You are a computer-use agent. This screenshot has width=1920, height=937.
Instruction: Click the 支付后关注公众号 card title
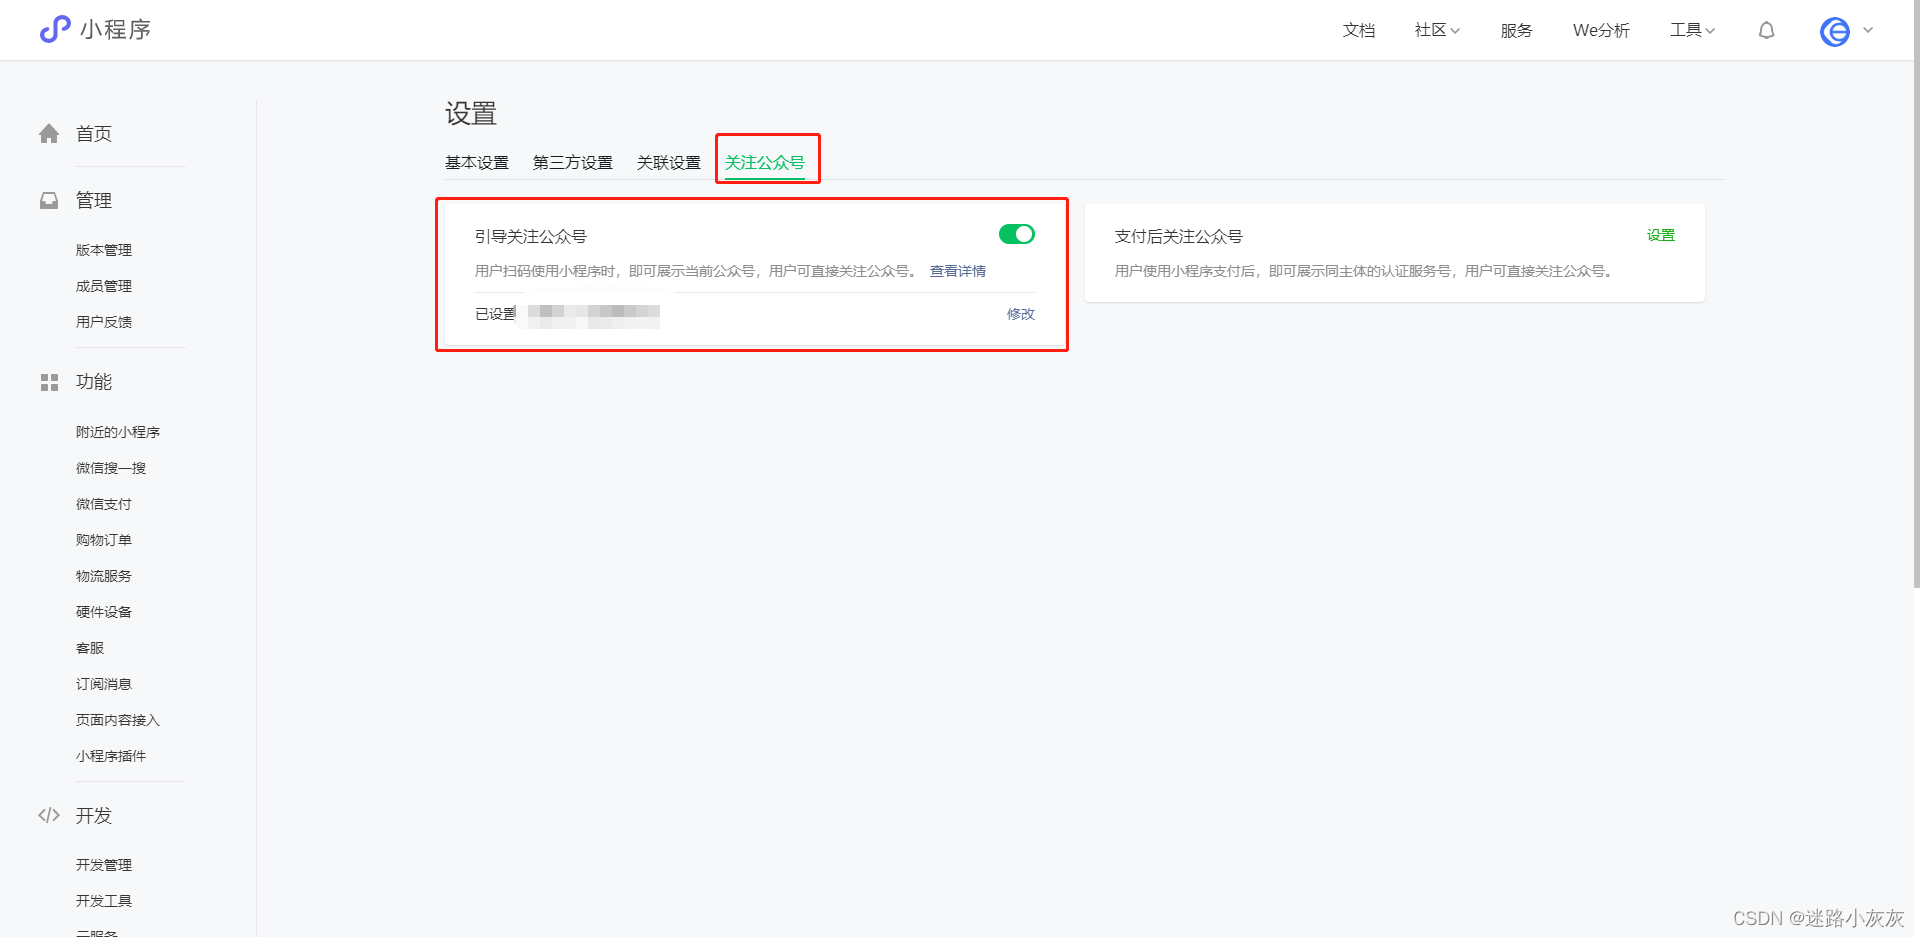pos(1179,236)
